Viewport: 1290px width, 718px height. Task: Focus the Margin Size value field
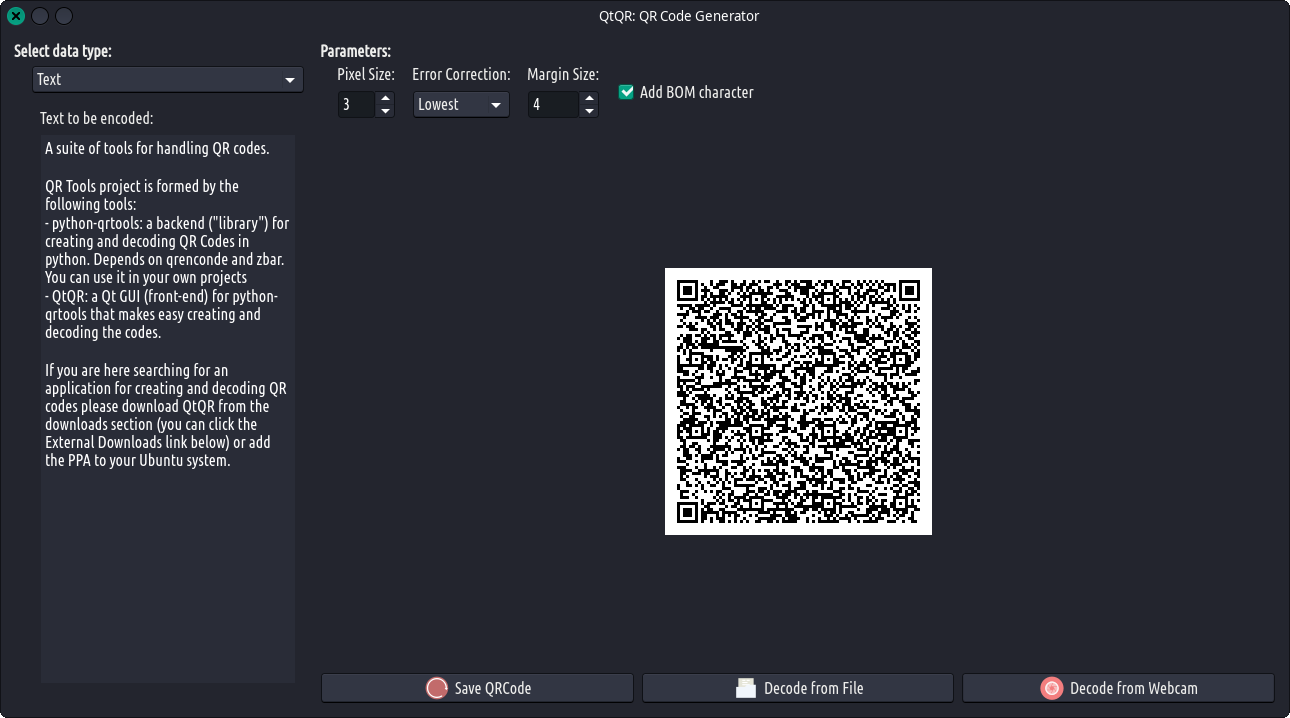552,104
